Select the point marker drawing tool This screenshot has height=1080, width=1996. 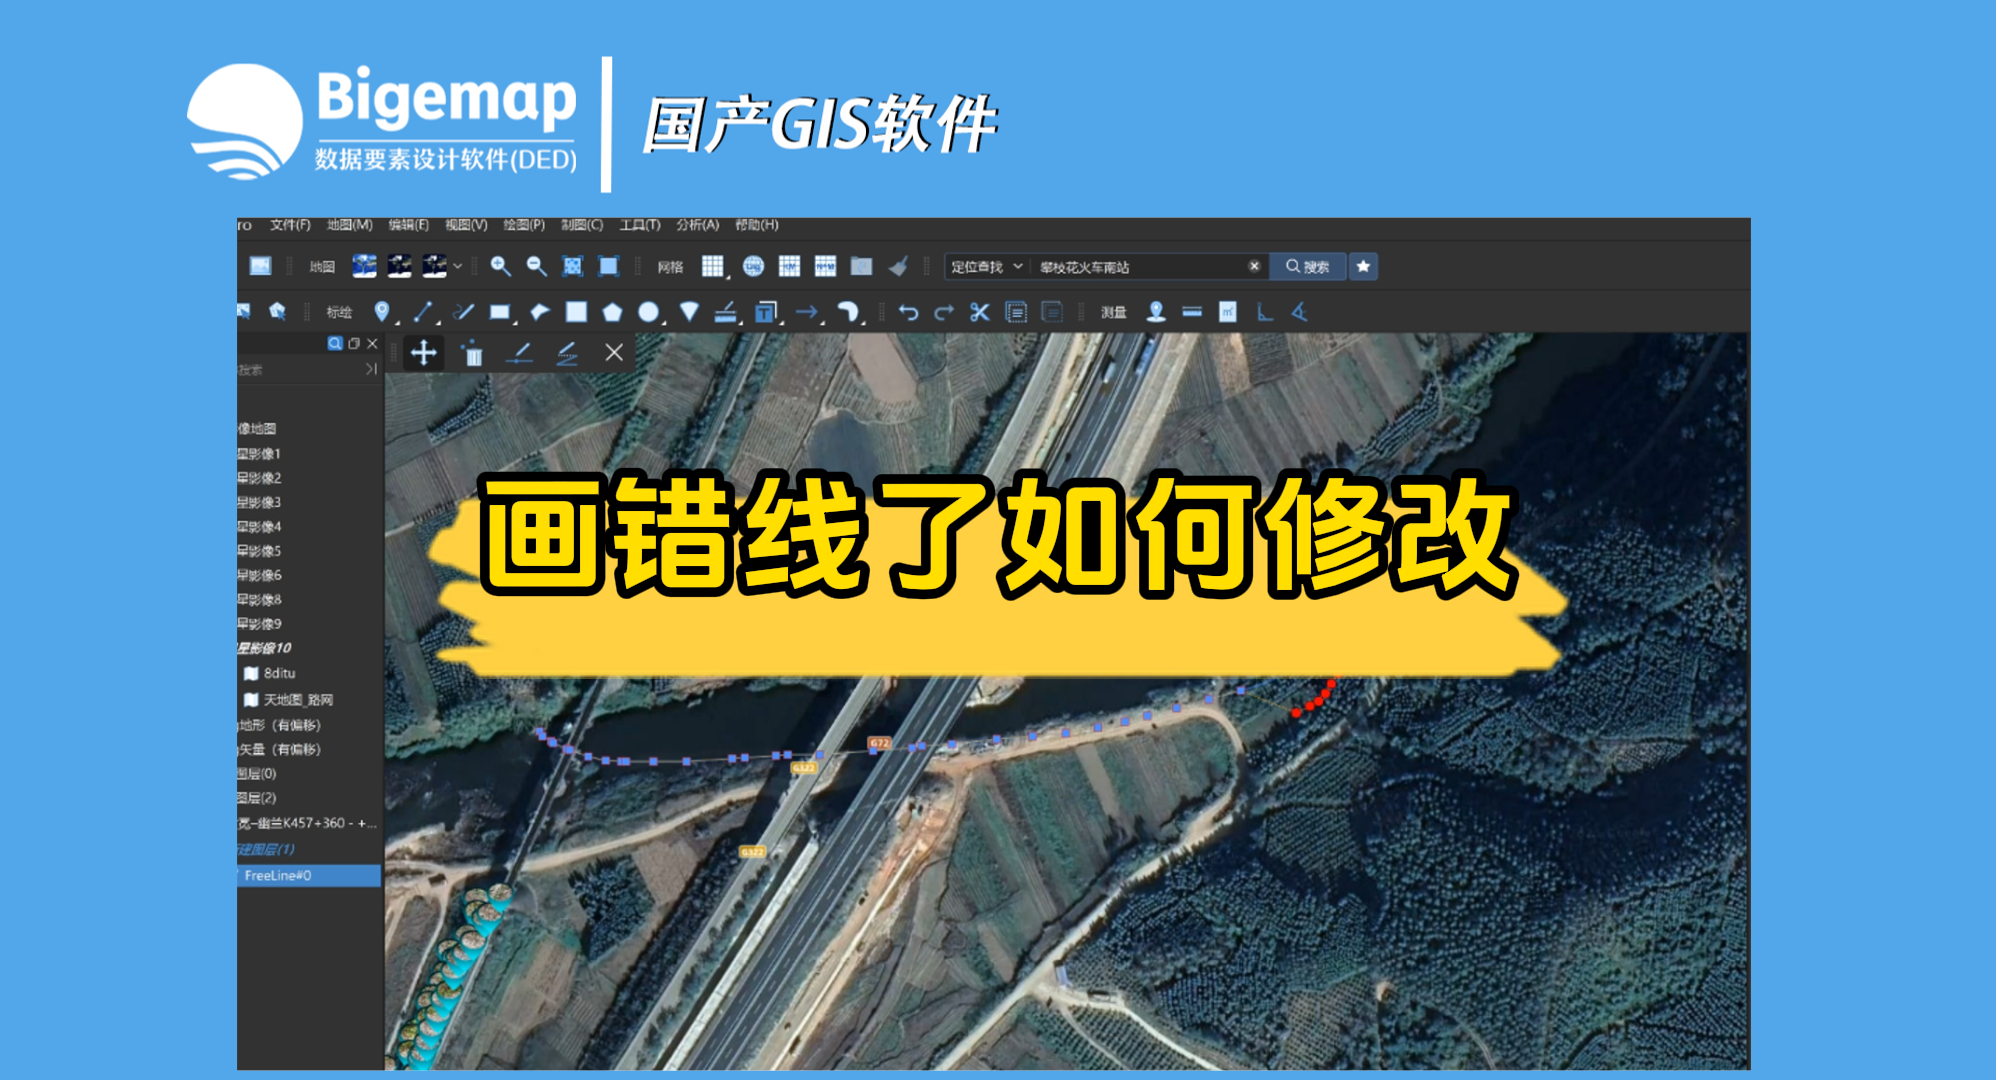381,312
